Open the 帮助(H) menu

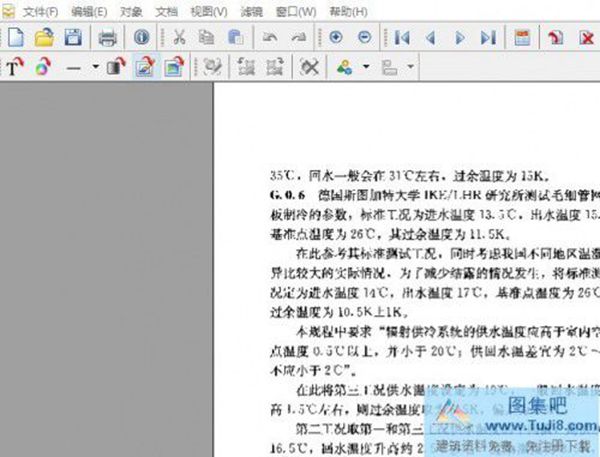tap(348, 12)
